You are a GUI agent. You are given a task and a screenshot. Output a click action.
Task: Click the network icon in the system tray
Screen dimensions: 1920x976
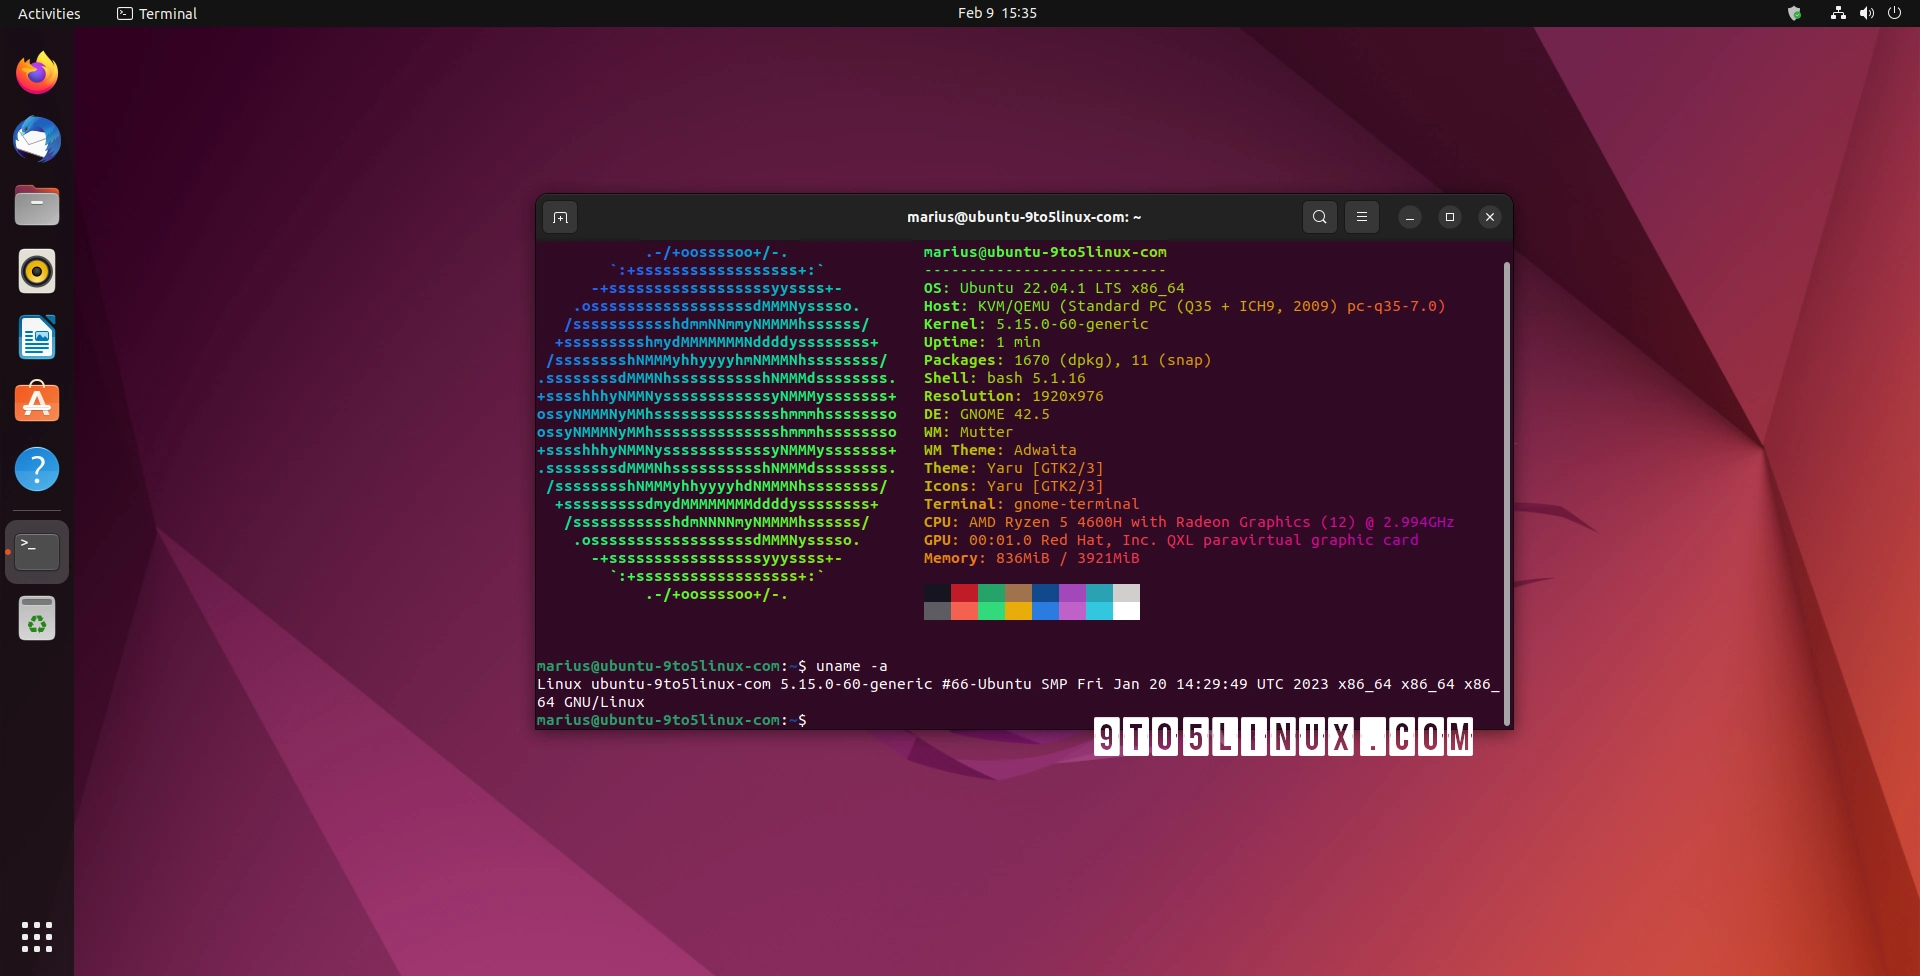click(1836, 13)
